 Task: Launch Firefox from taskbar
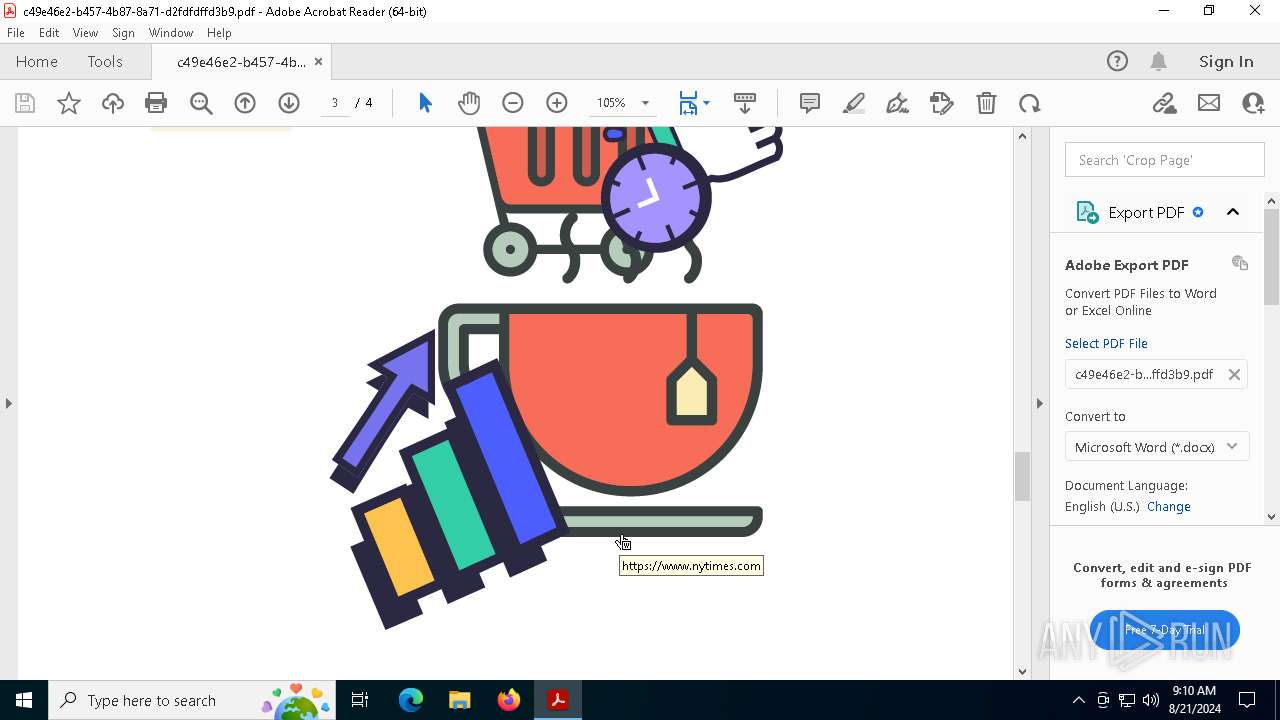coord(509,700)
